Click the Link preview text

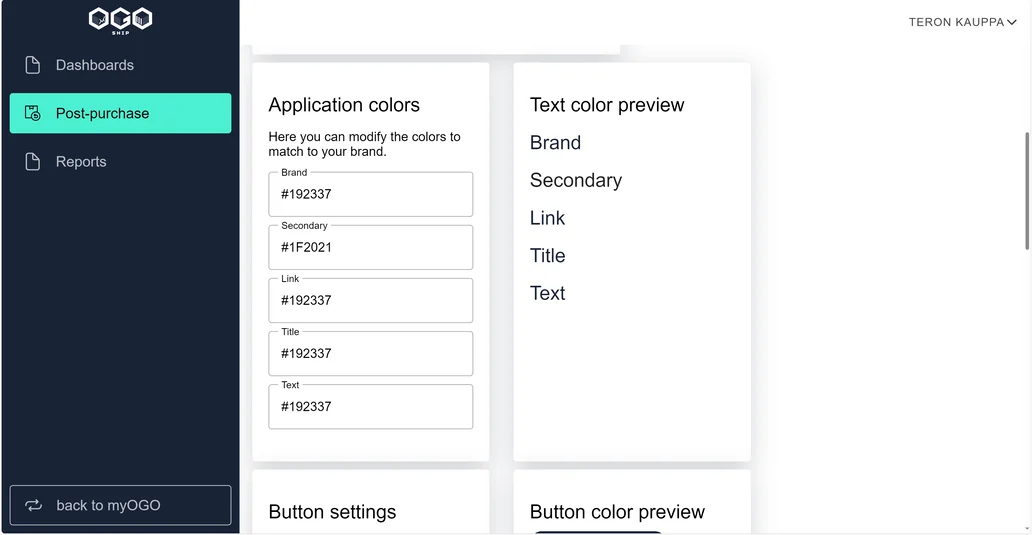pos(548,218)
